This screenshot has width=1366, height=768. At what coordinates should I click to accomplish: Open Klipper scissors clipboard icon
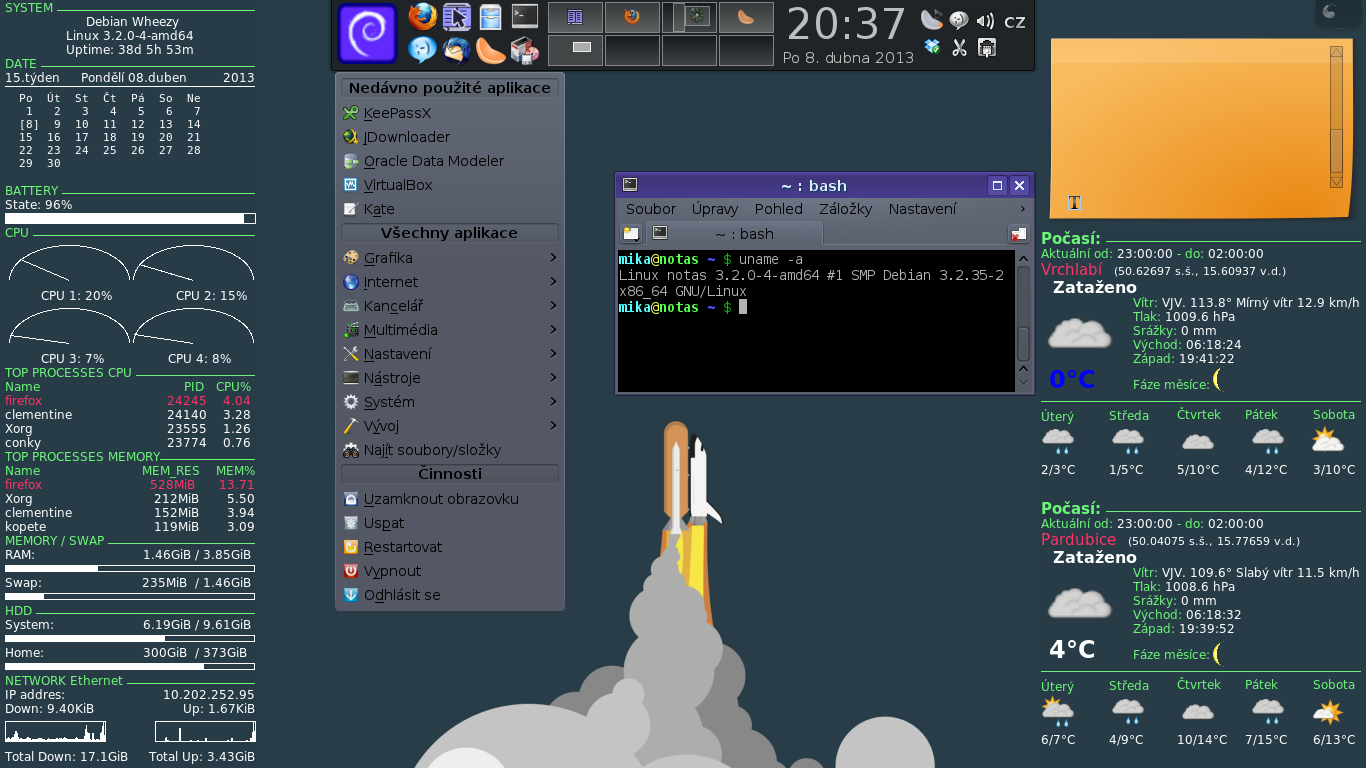coord(959,47)
